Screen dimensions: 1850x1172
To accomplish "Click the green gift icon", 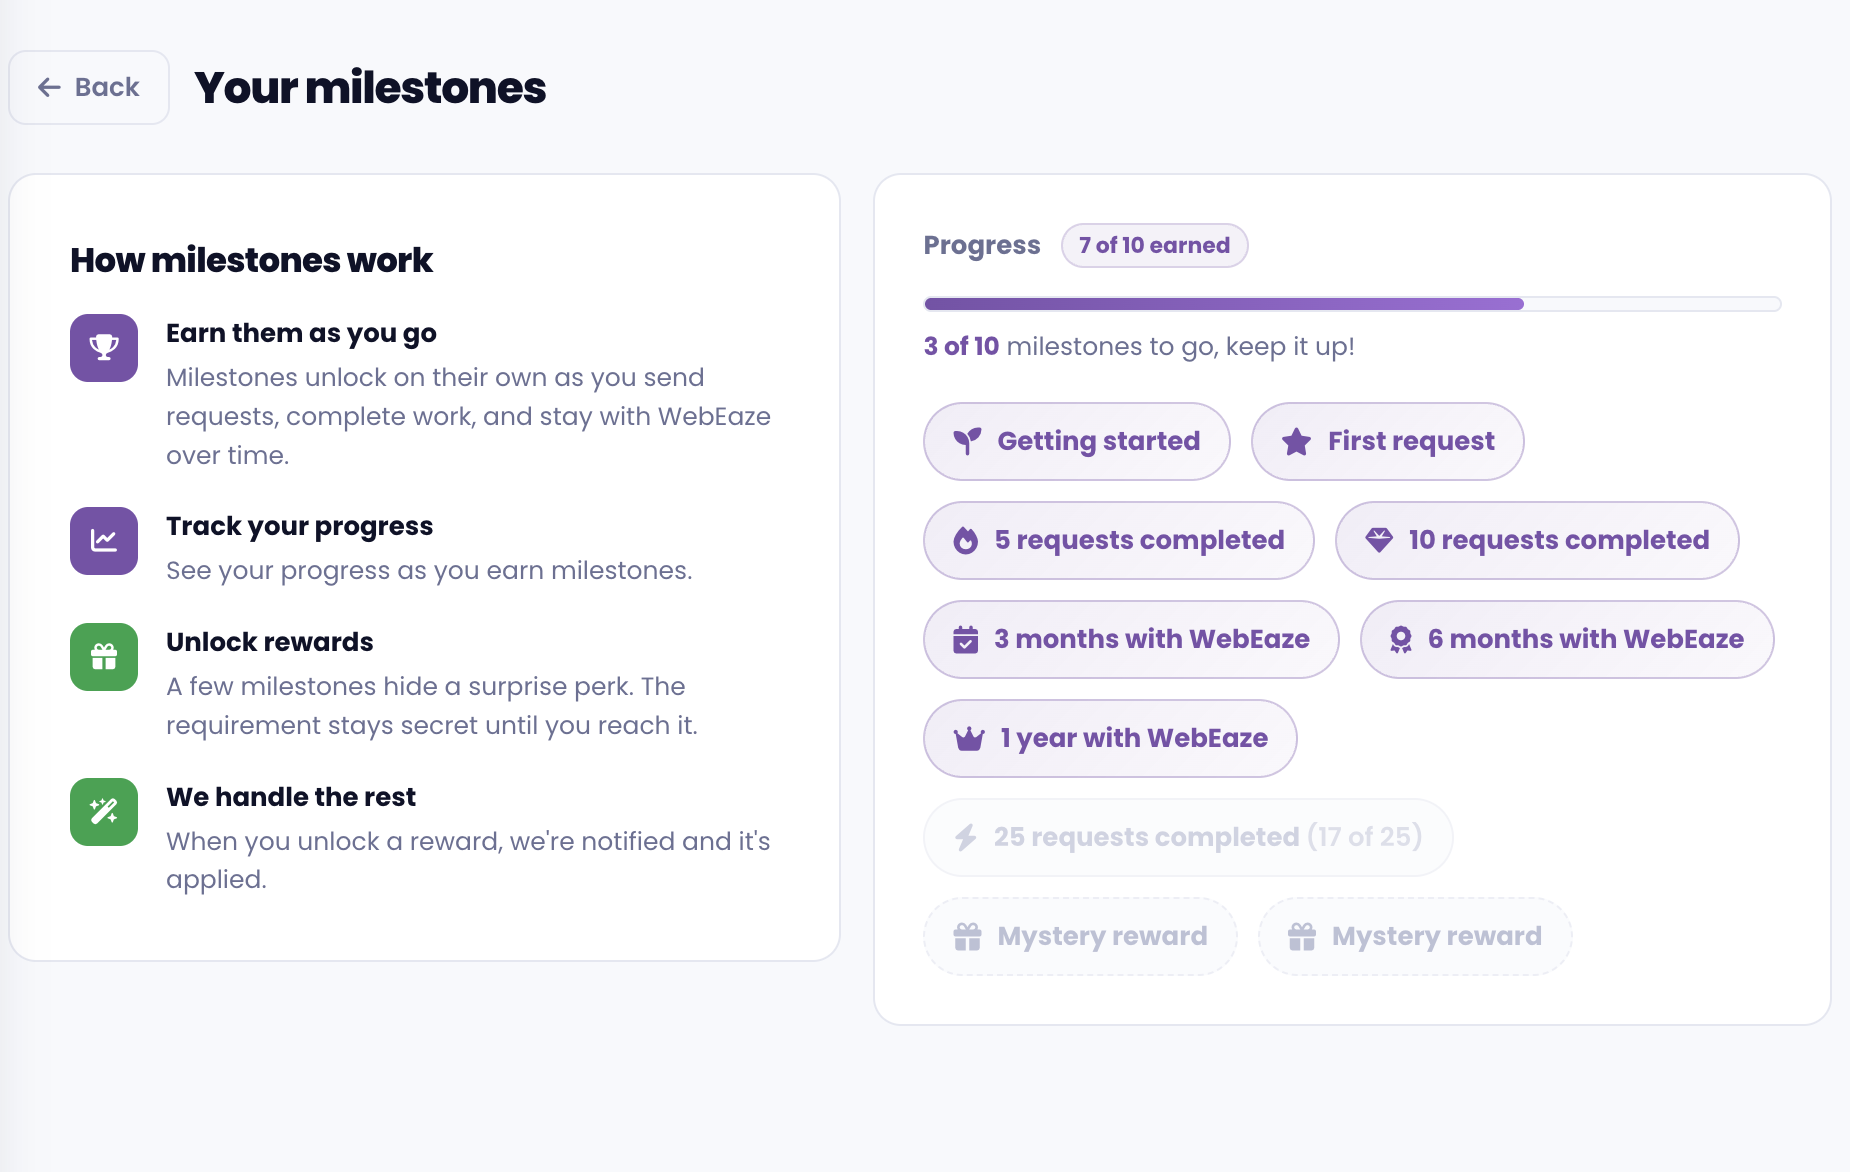I will pos(104,657).
